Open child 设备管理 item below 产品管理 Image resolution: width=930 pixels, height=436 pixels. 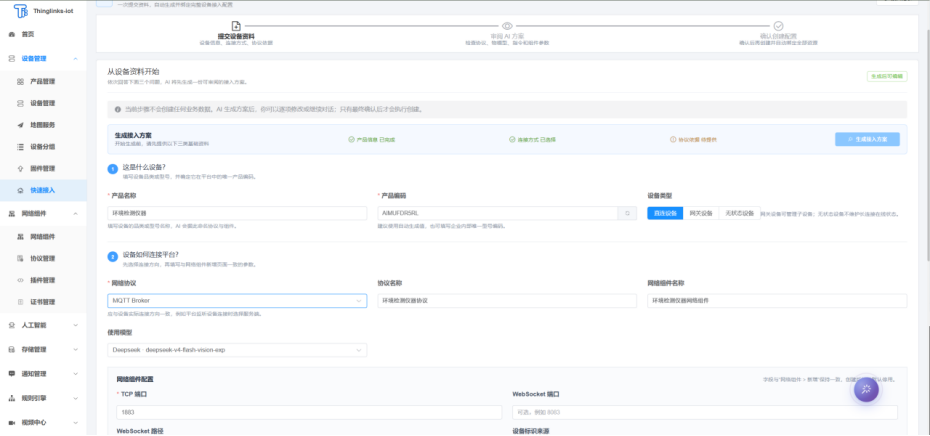click(x=43, y=103)
